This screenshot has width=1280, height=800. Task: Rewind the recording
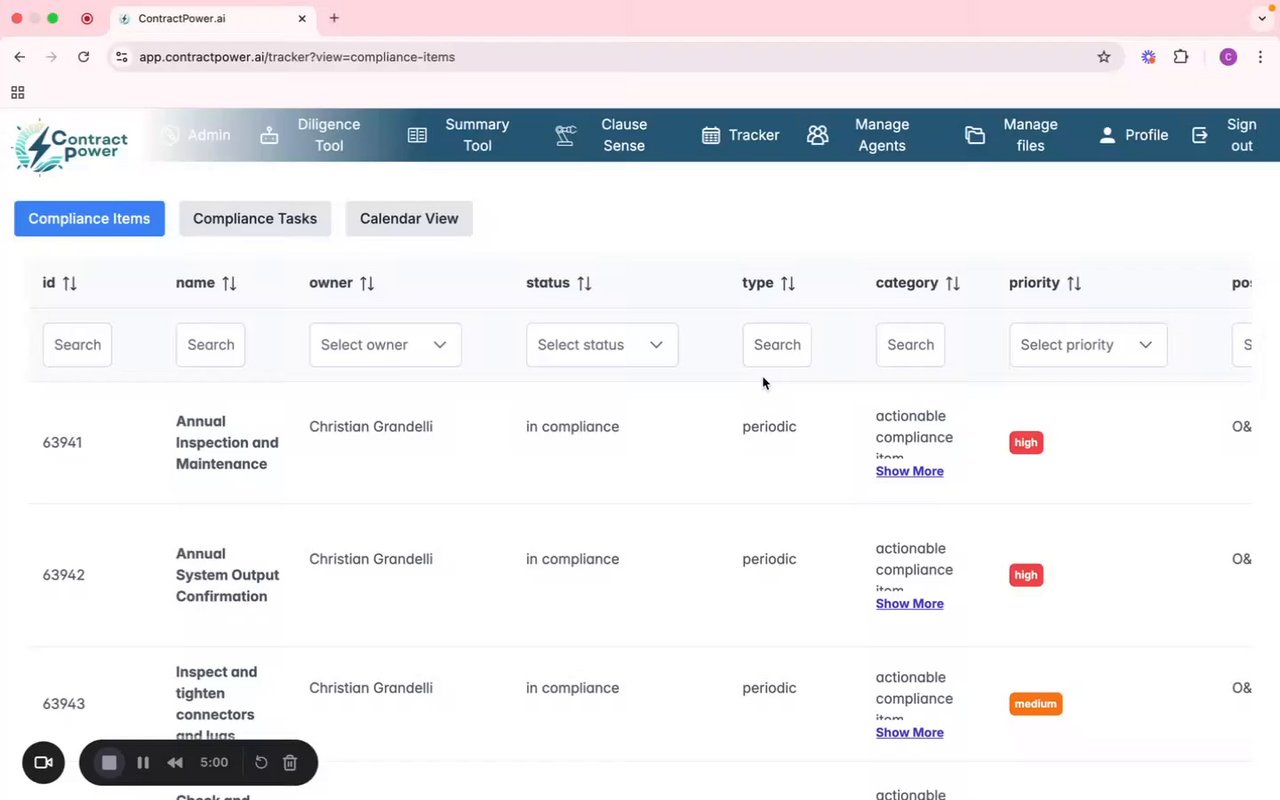(x=175, y=763)
